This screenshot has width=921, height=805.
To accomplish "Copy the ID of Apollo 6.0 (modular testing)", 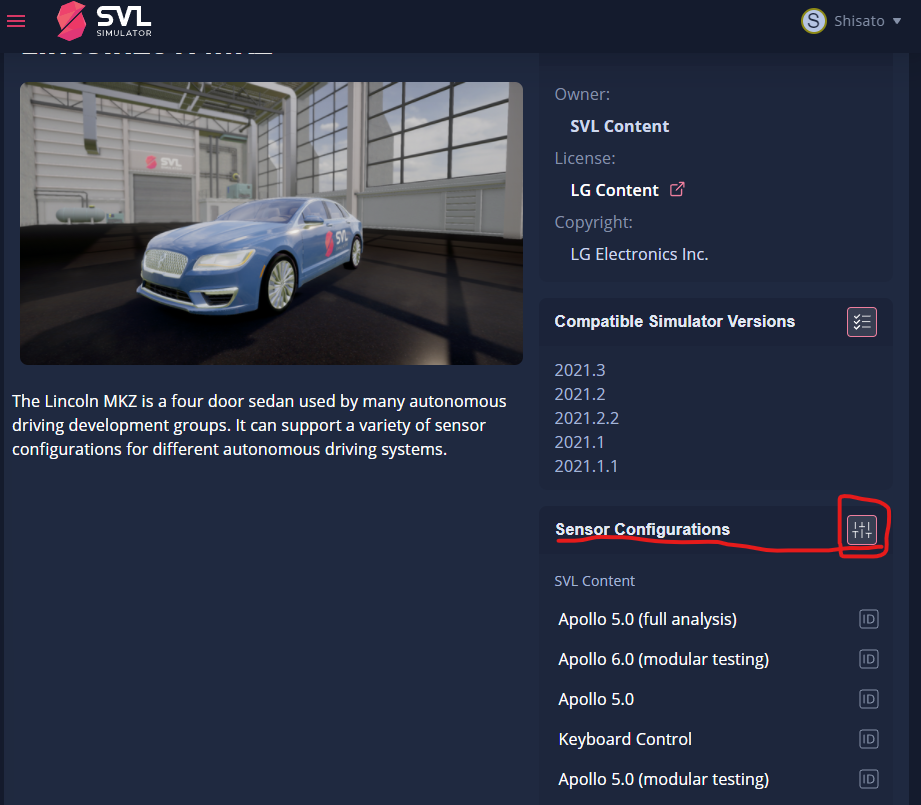I will (868, 659).
